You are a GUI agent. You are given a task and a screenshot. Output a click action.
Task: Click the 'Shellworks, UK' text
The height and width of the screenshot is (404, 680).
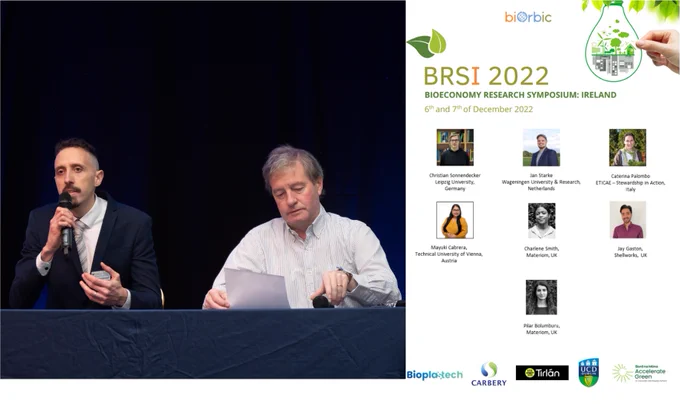coord(630,255)
